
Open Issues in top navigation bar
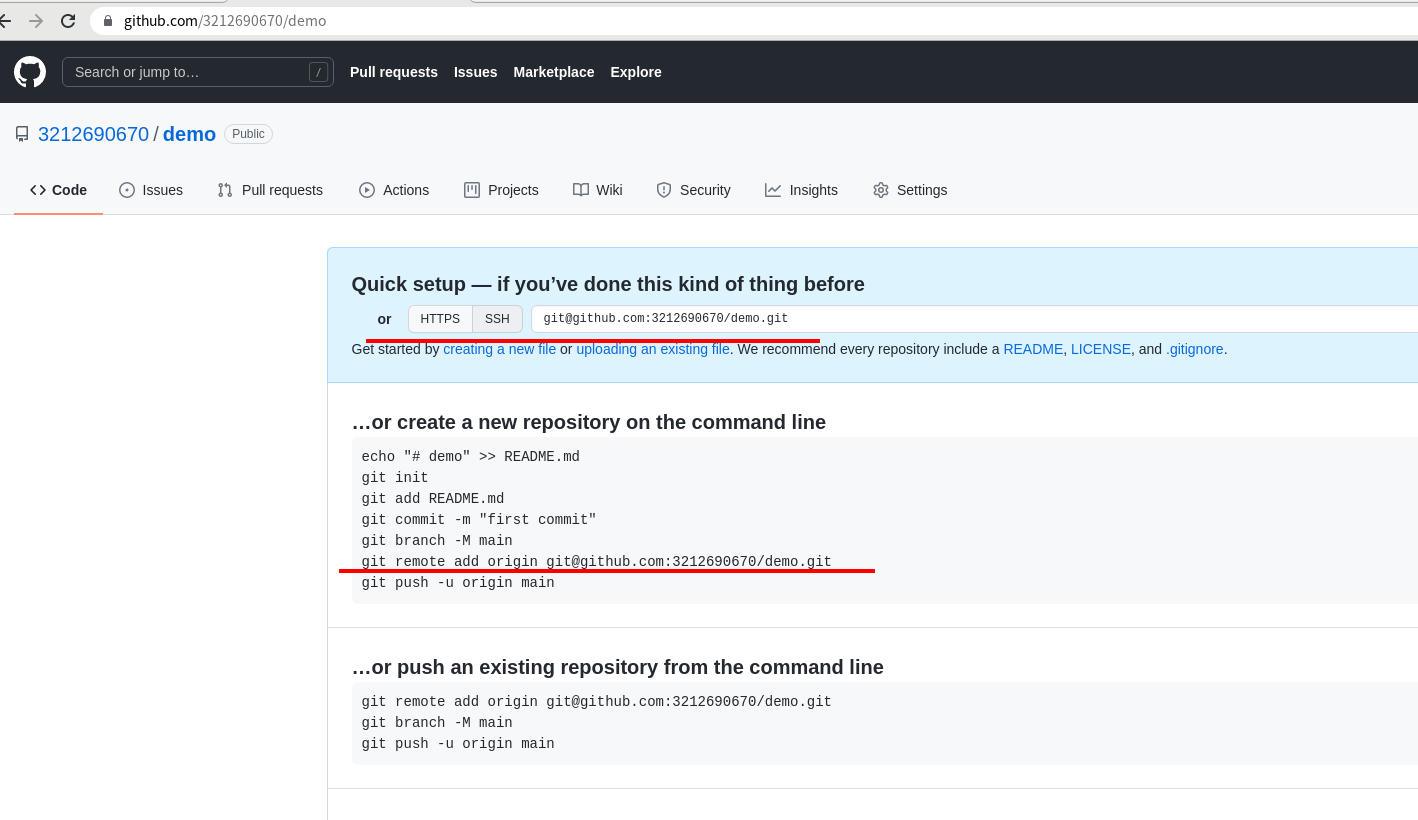[476, 72]
